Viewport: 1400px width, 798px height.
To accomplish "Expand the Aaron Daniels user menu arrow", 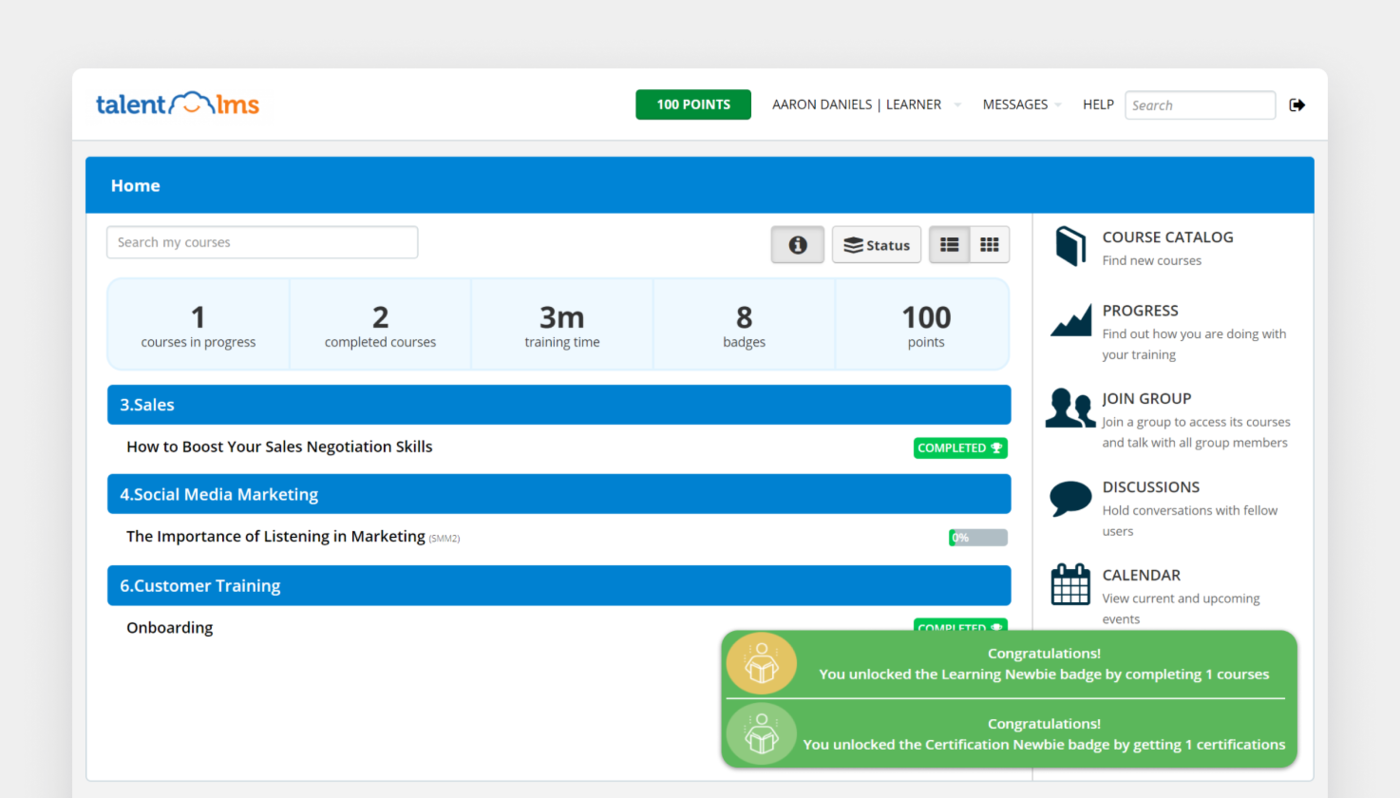I will pyautogui.click(x=957, y=105).
